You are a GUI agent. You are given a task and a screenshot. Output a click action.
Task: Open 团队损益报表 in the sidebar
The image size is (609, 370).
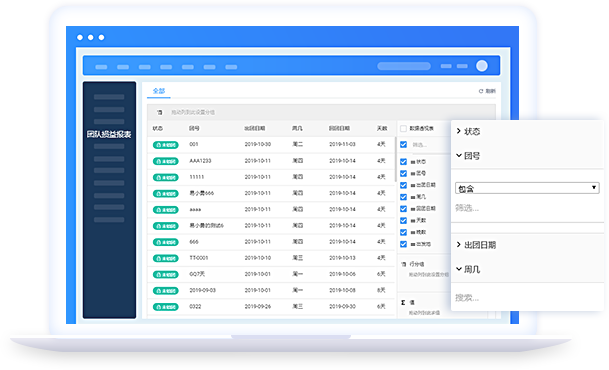click(x=109, y=134)
